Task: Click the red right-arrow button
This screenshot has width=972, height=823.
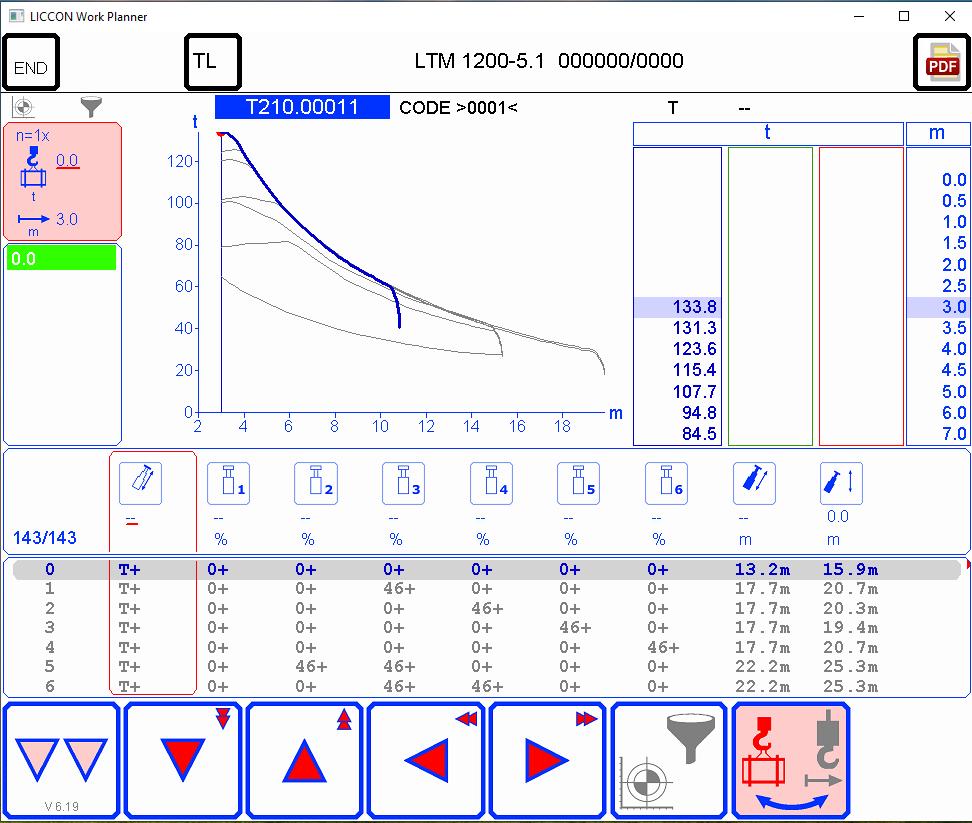Action: 547,760
